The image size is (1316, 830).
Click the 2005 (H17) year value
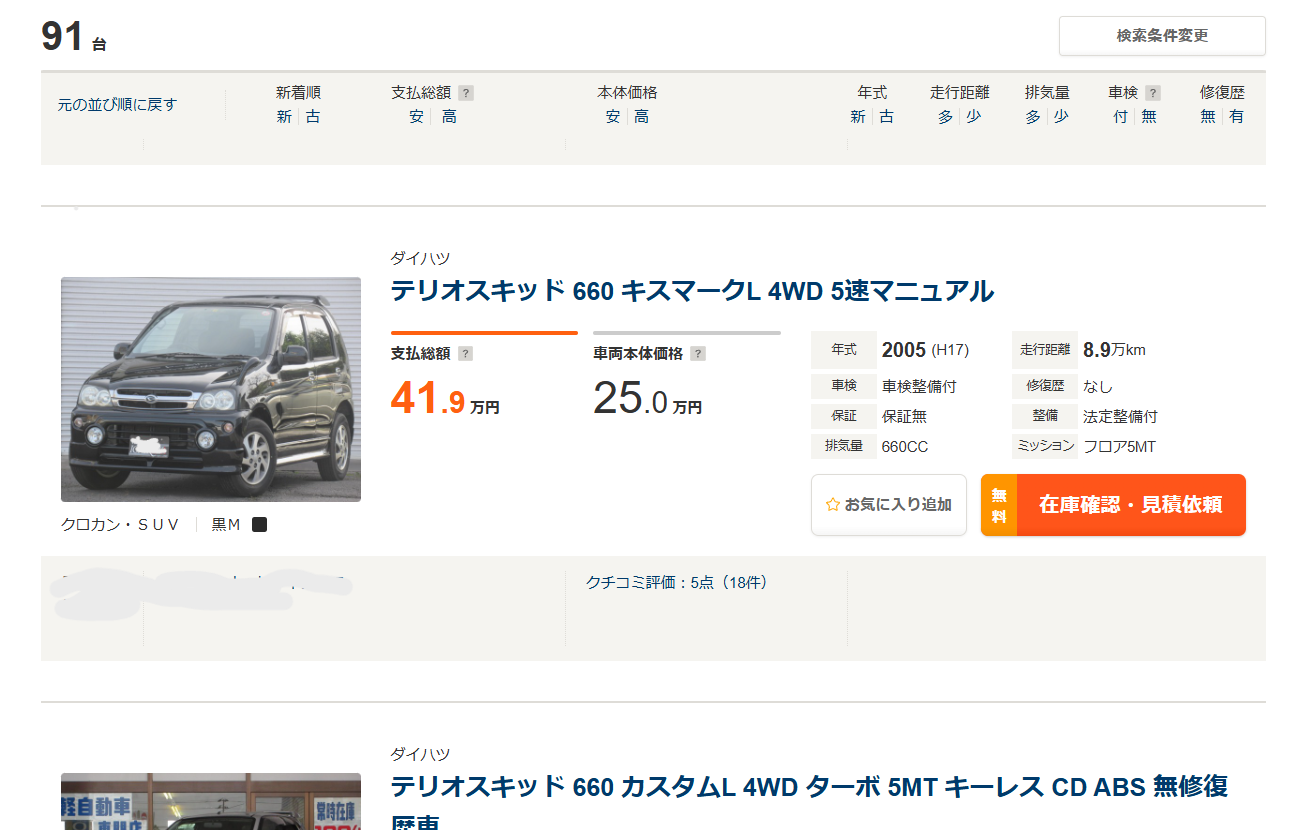925,350
